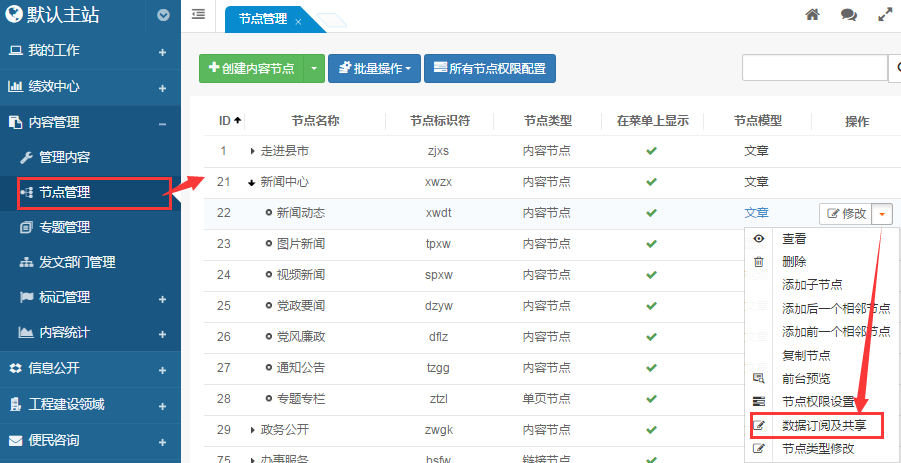Click the fullscreen expand icon
Screen dimensions: 901x463
[x=884, y=15]
